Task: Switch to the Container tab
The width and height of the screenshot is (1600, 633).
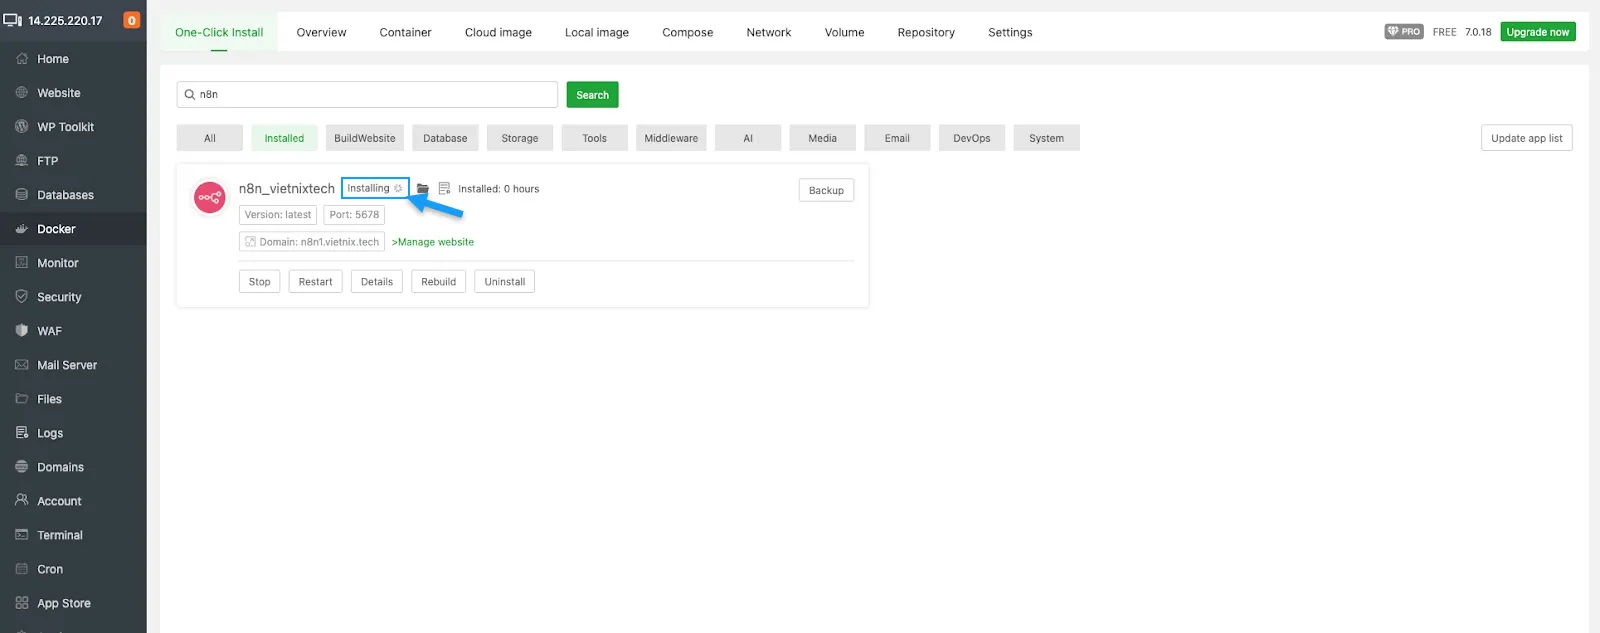Action: [x=405, y=32]
